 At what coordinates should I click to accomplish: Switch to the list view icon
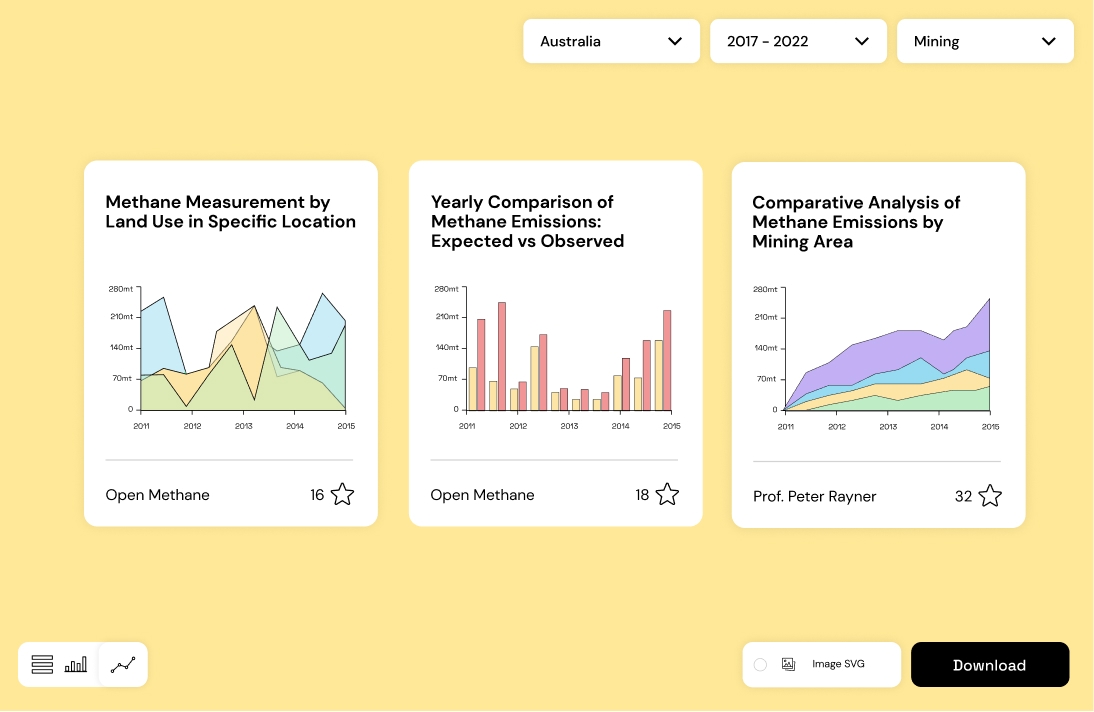click(x=42, y=665)
